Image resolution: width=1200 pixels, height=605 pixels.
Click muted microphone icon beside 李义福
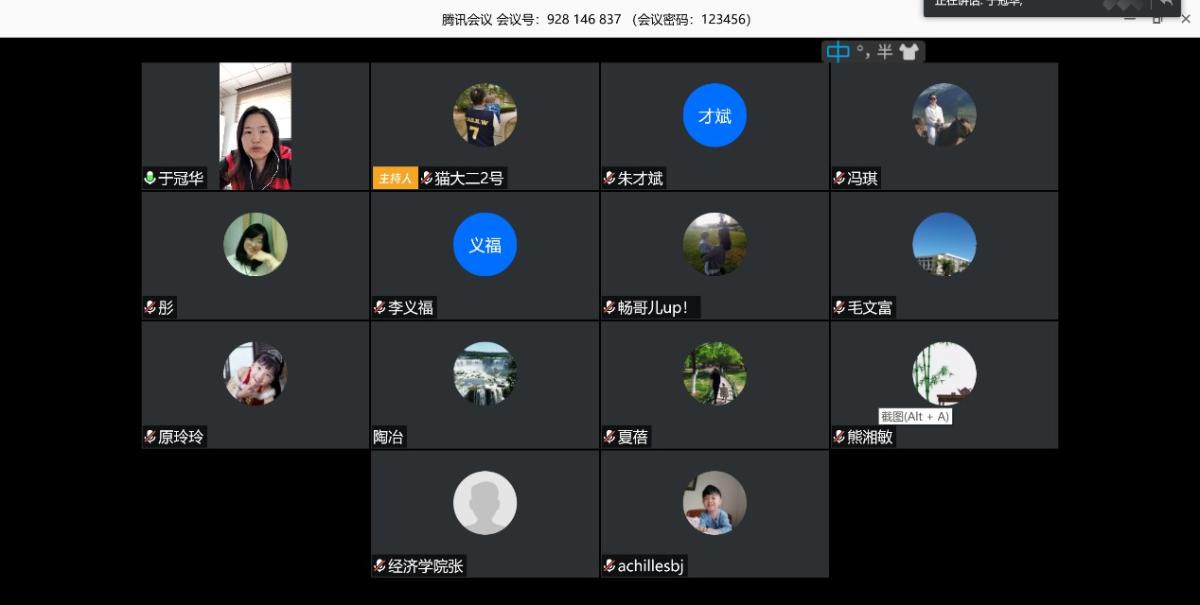[380, 308]
